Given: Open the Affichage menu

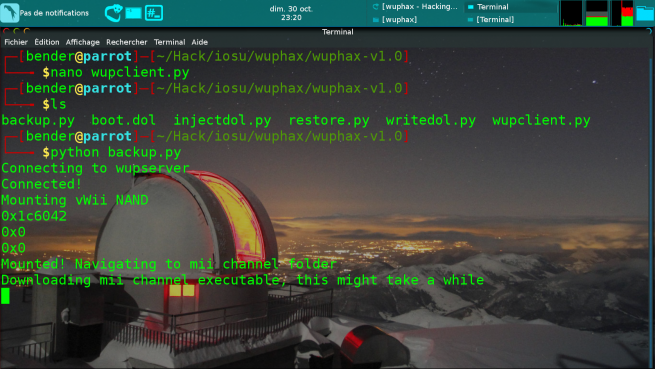Looking at the screenshot, I should [x=83, y=42].
